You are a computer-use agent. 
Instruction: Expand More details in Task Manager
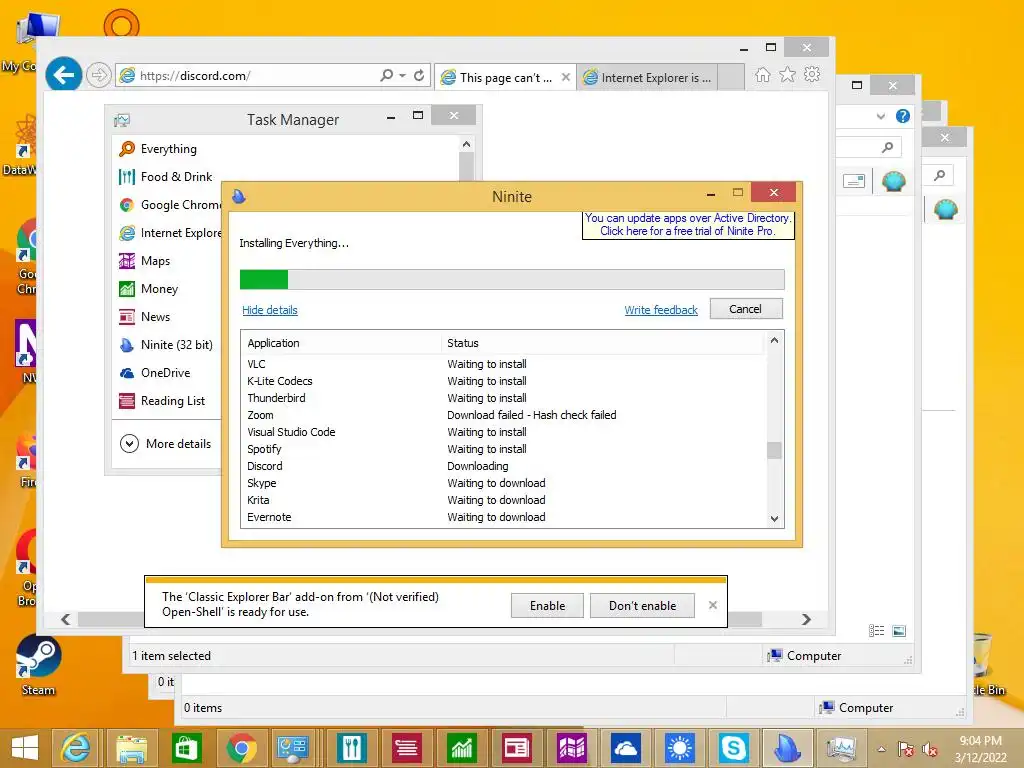tap(166, 444)
